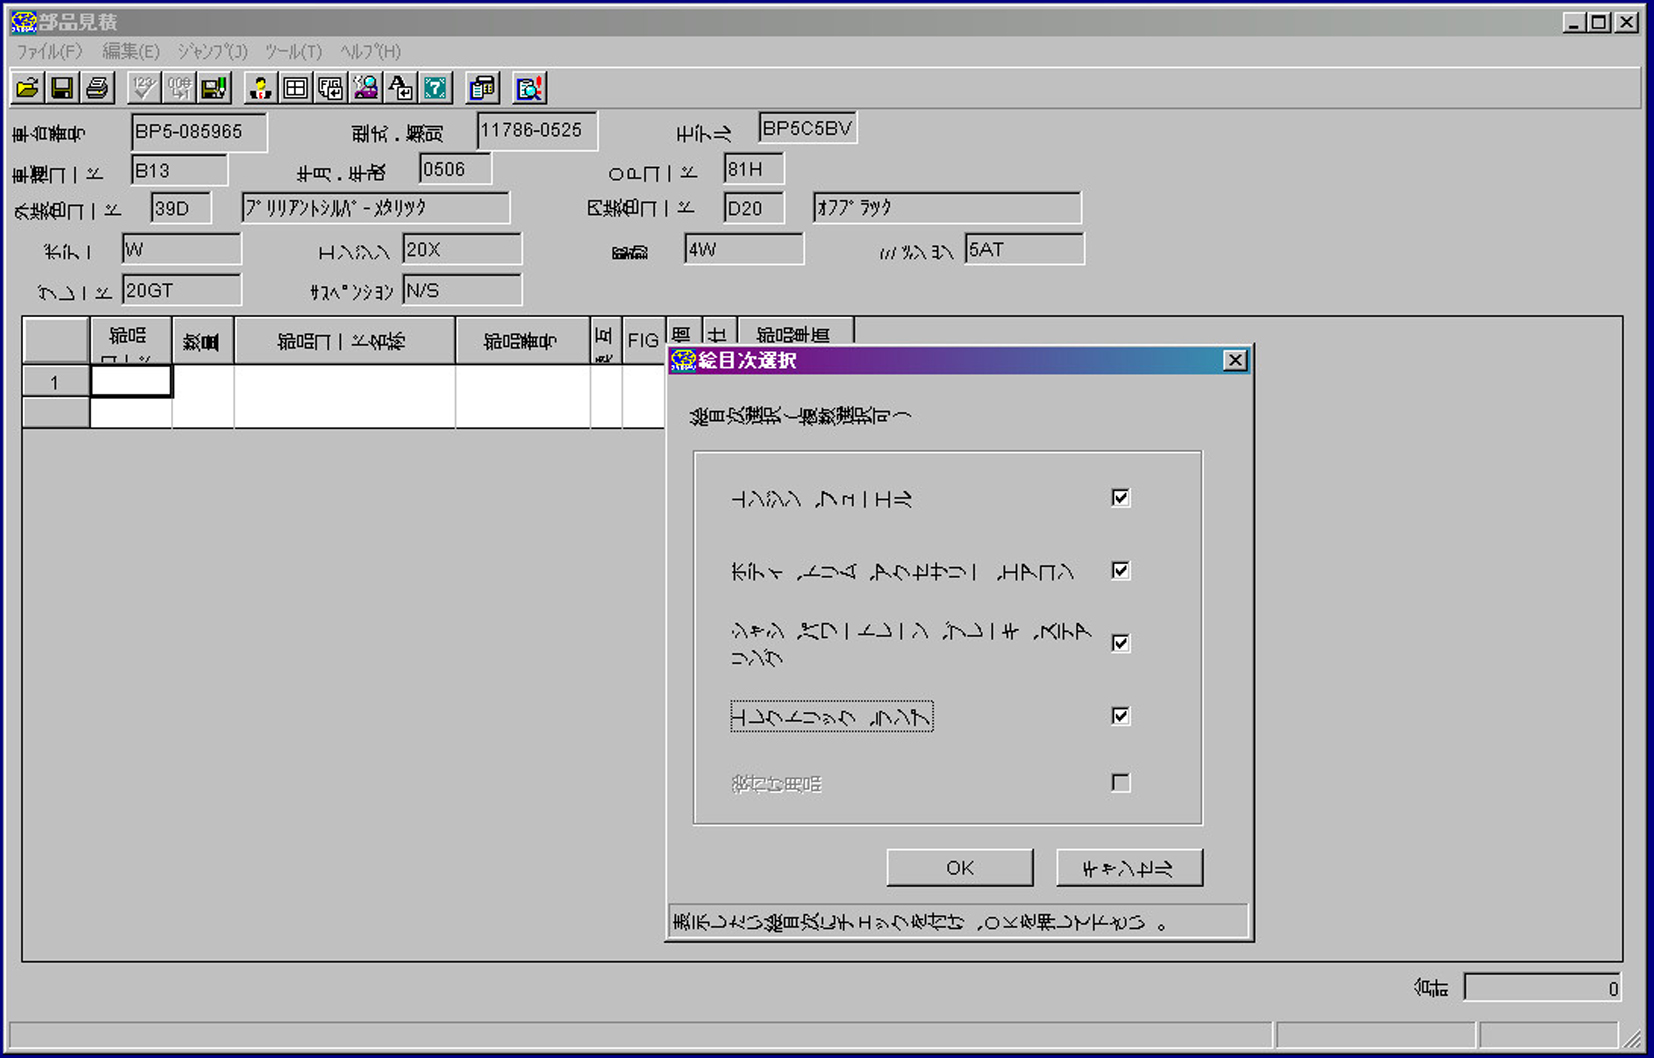This screenshot has width=1654, height=1058.
Task: Open the ツール(T) menu
Action: 293,51
